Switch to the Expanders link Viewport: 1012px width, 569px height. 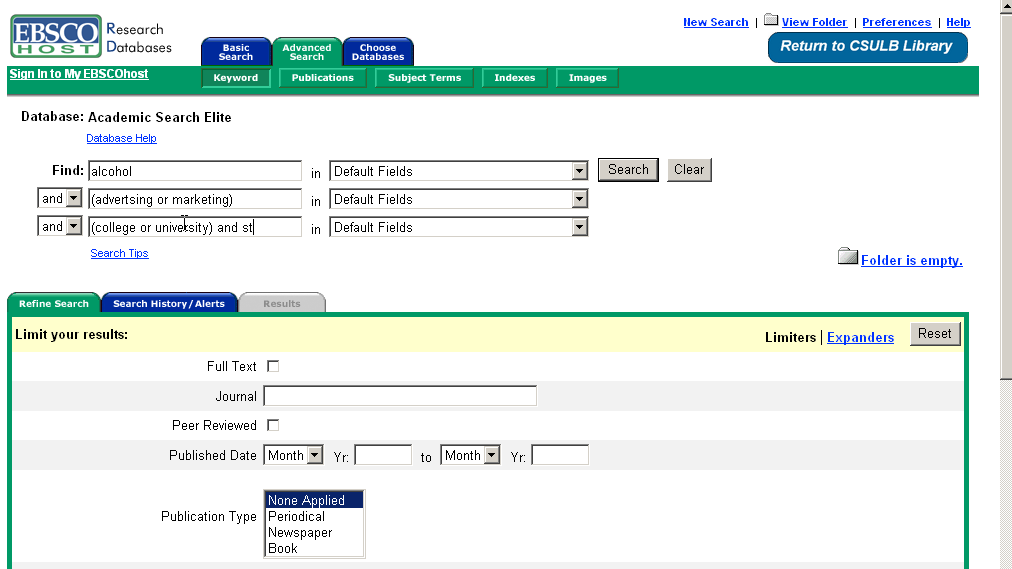(x=860, y=337)
